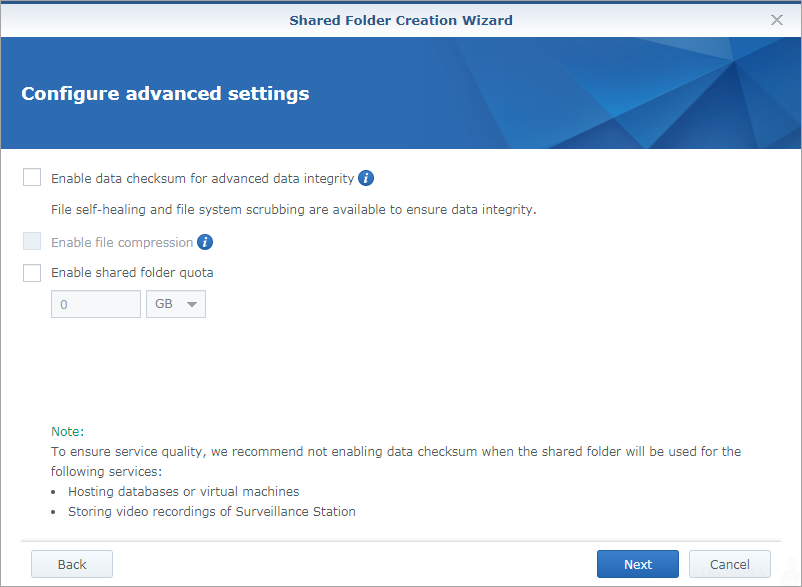Cancel the folder creation wizard
802x587 pixels.
(x=729, y=564)
